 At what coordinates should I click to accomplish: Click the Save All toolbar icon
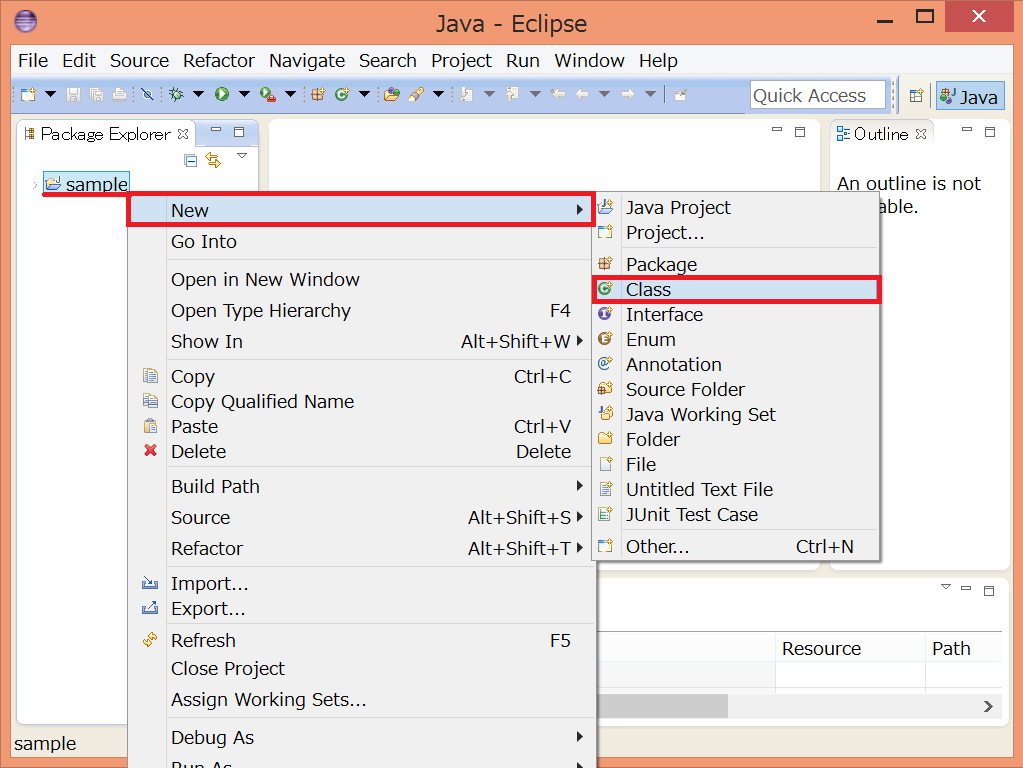(x=97, y=95)
